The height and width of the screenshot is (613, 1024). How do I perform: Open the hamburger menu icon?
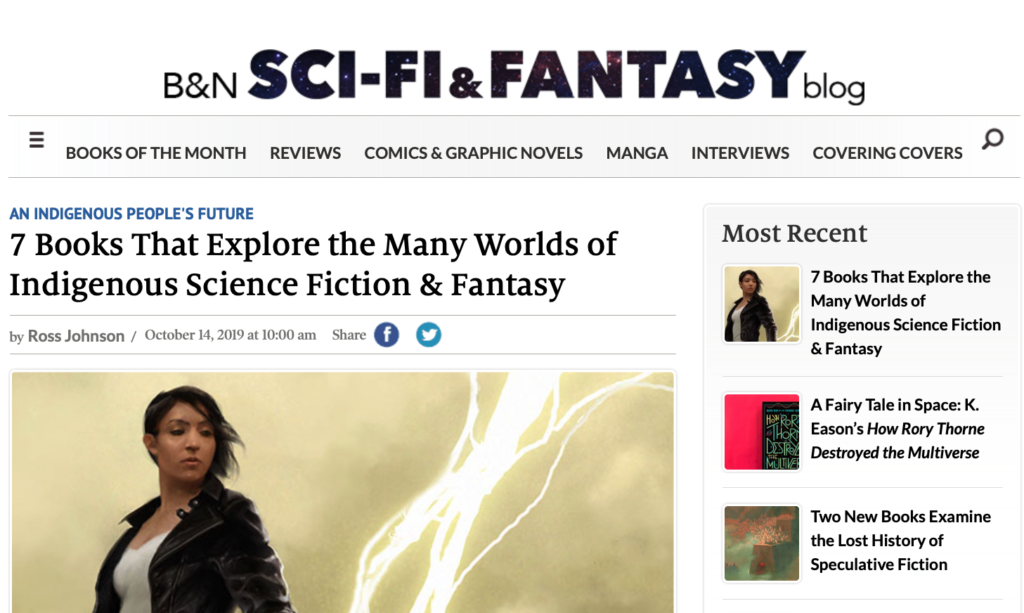(37, 140)
